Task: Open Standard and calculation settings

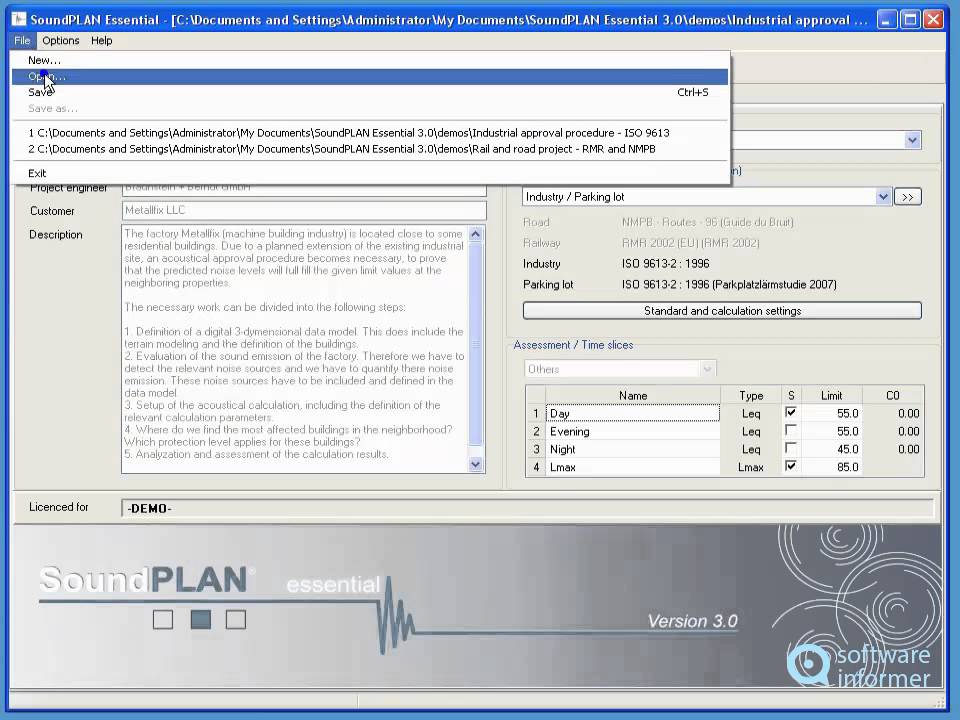Action: [722, 310]
